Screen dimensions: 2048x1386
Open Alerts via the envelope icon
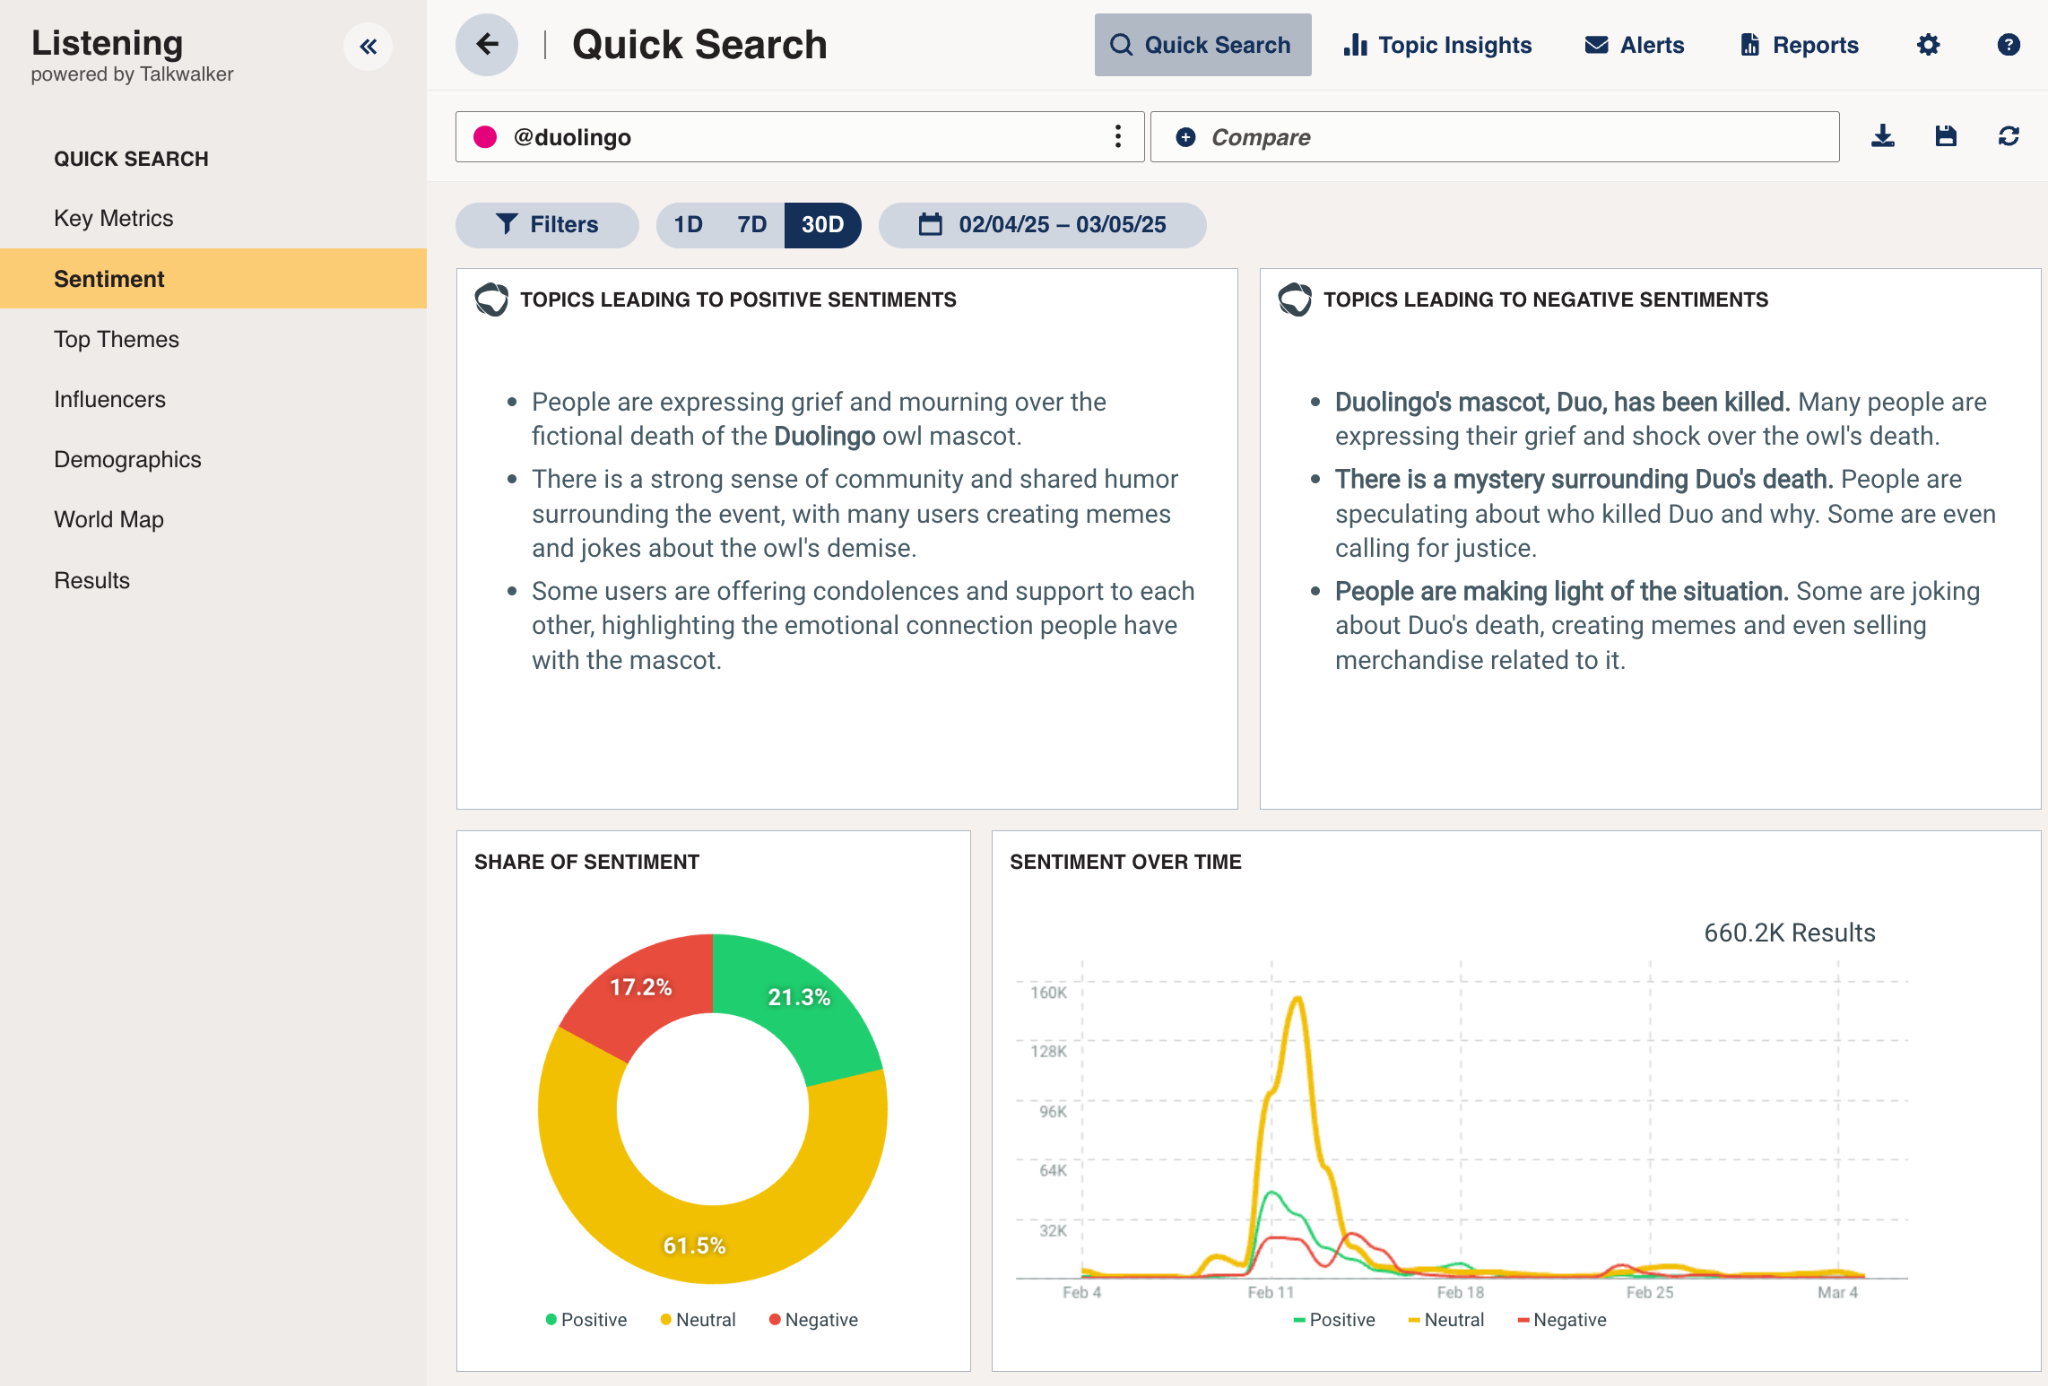point(1632,44)
